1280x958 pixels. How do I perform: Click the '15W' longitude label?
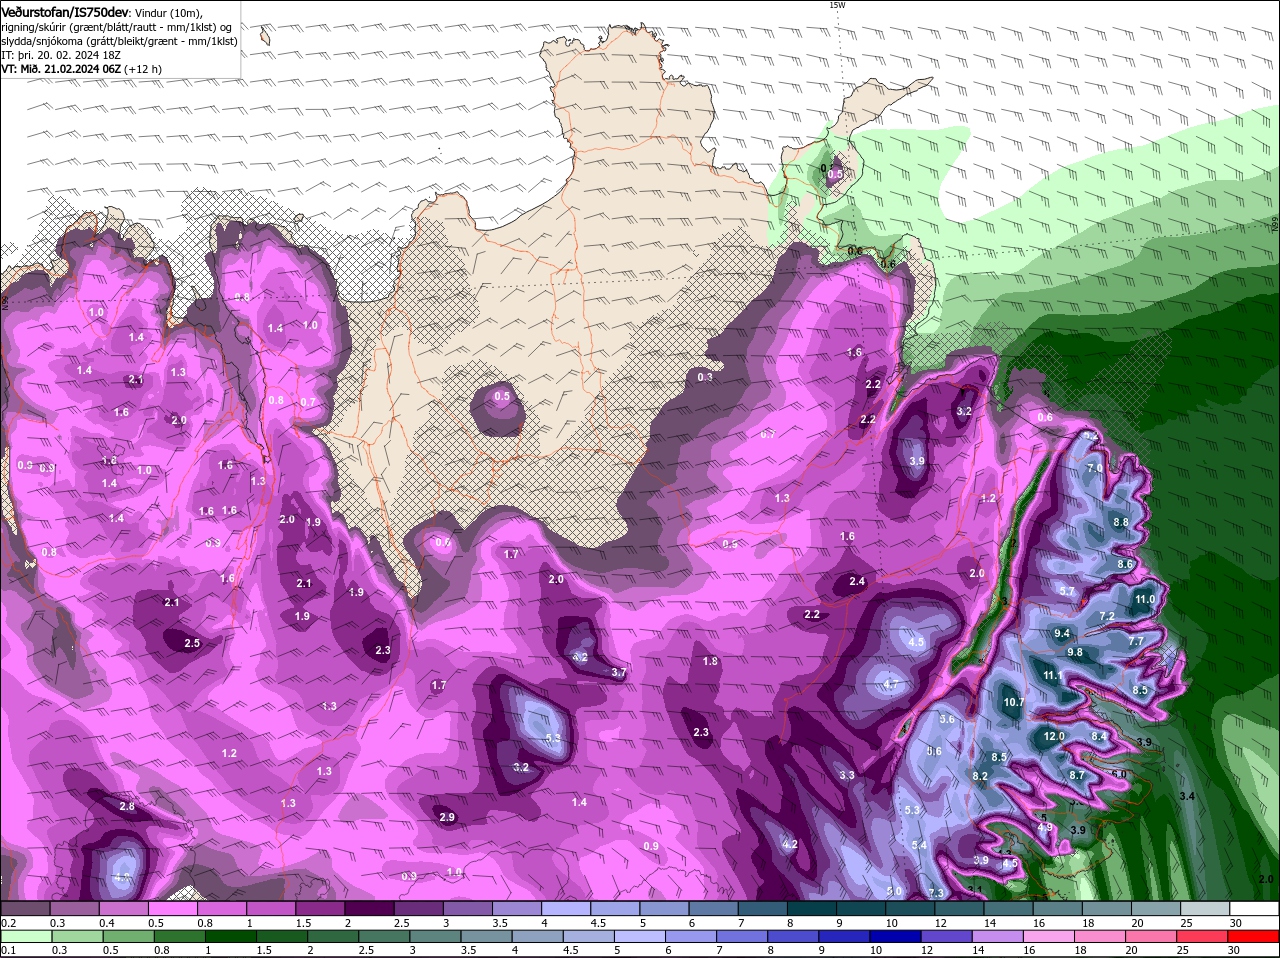click(838, 5)
